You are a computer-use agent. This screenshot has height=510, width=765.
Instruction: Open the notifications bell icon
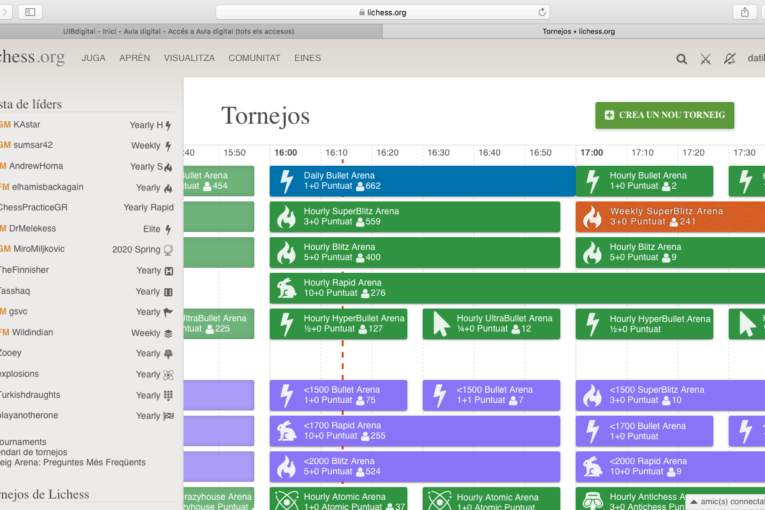point(729,59)
